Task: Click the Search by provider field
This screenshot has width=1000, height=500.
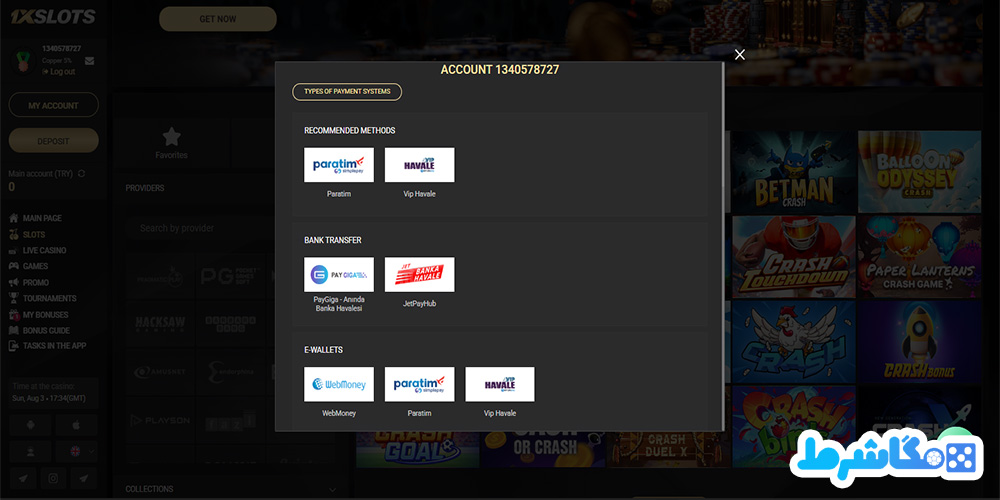Action: pos(200,228)
